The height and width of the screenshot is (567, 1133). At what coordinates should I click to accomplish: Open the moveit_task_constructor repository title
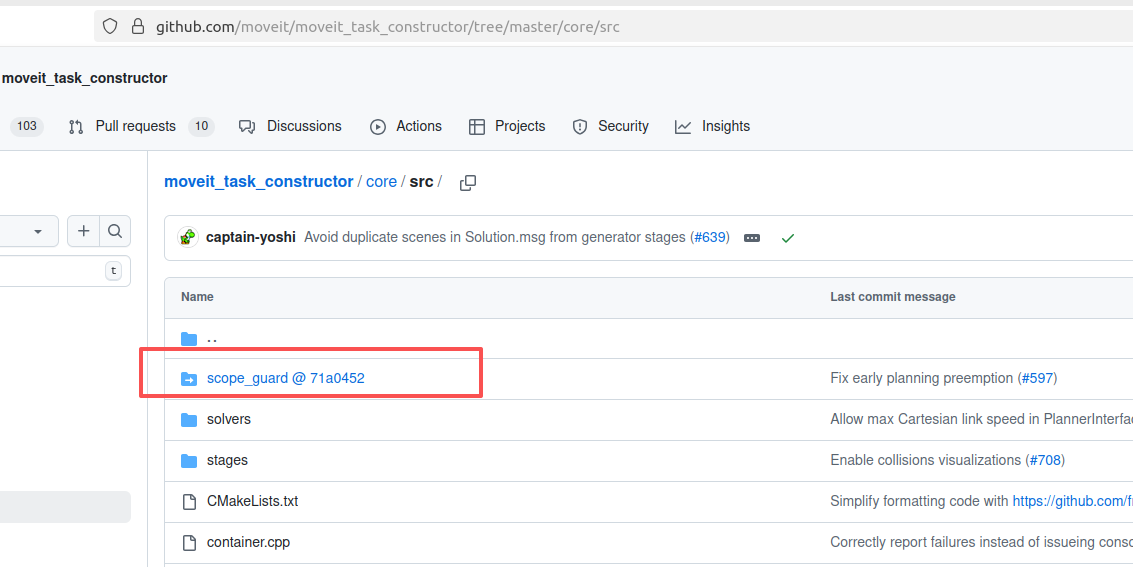click(85, 78)
